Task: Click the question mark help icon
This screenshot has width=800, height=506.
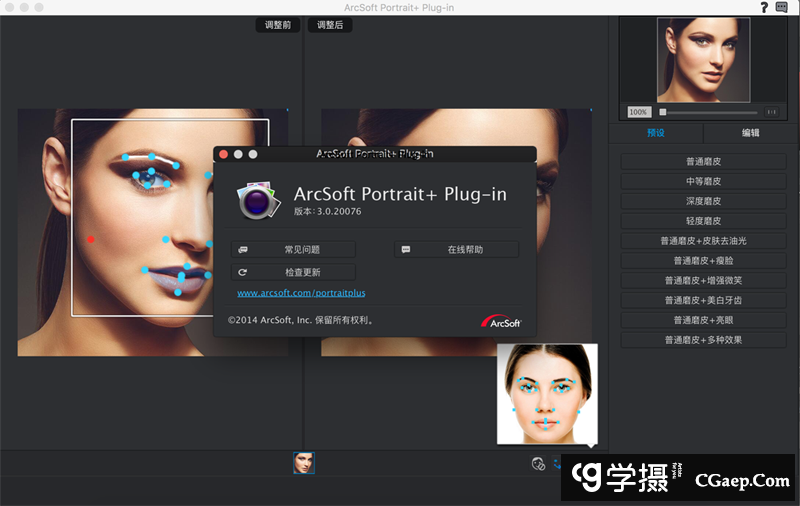Action: [x=764, y=7]
